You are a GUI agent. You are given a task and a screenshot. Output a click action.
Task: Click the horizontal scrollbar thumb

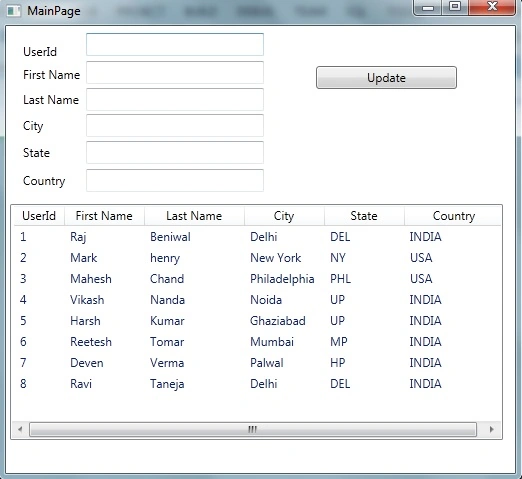pyautogui.click(x=253, y=429)
